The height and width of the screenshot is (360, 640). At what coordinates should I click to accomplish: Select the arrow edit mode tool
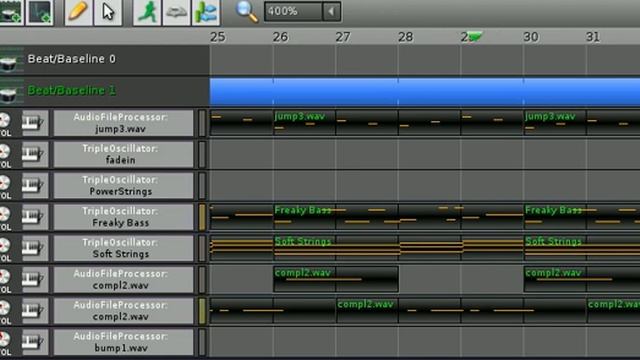point(108,12)
